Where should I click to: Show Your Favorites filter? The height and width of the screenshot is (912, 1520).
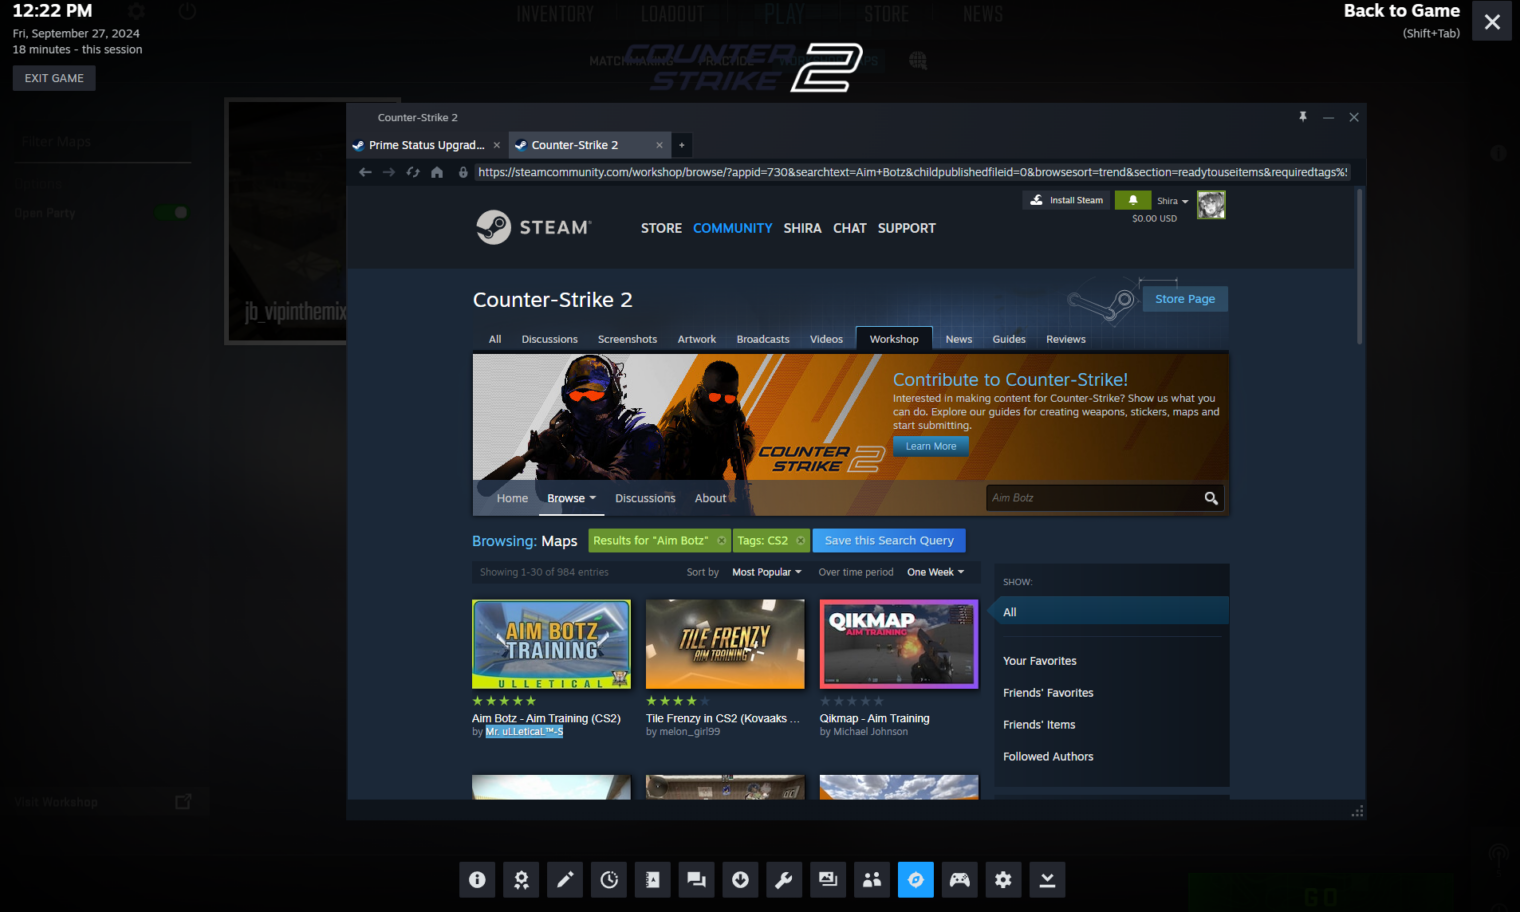1040,661
